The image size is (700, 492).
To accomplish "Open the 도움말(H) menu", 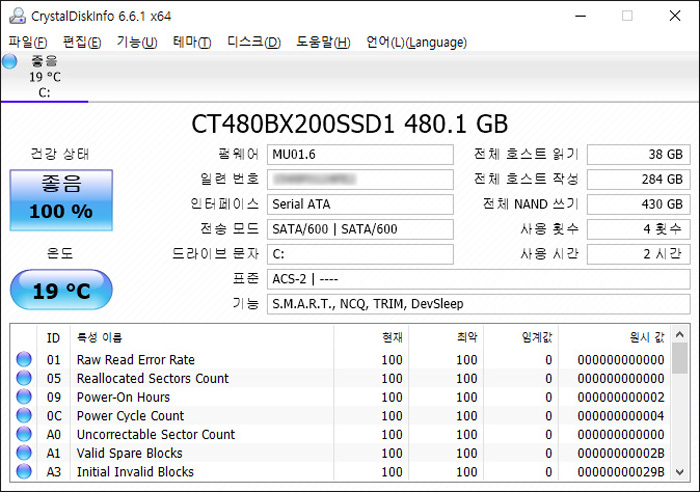I will [323, 42].
